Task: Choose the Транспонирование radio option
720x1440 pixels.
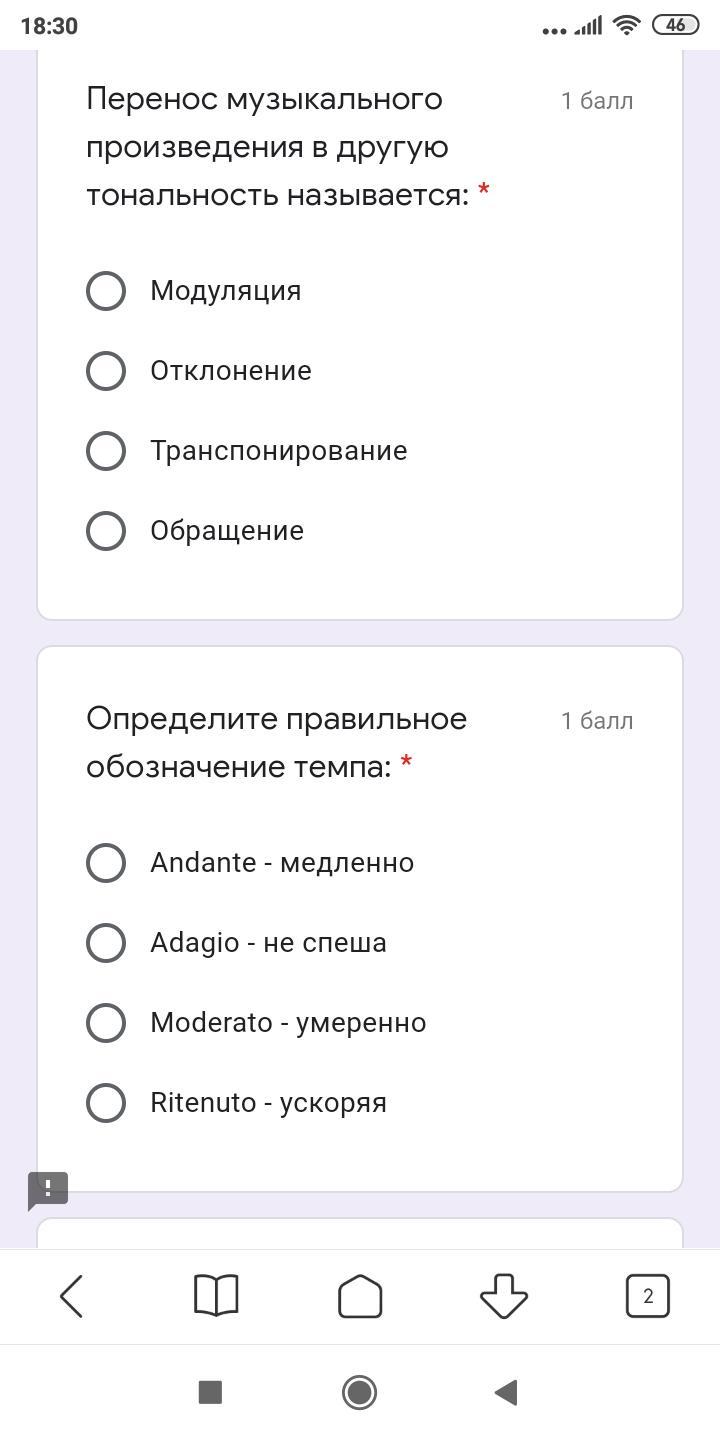Action: [x=106, y=451]
